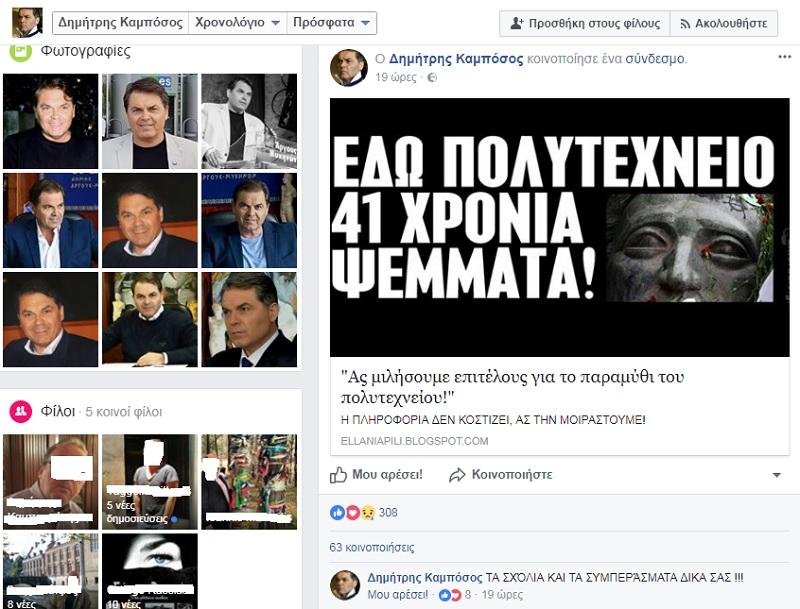Select the Δημήτρης Καμπόσος name tab
800x609 pixels.
[120, 23]
